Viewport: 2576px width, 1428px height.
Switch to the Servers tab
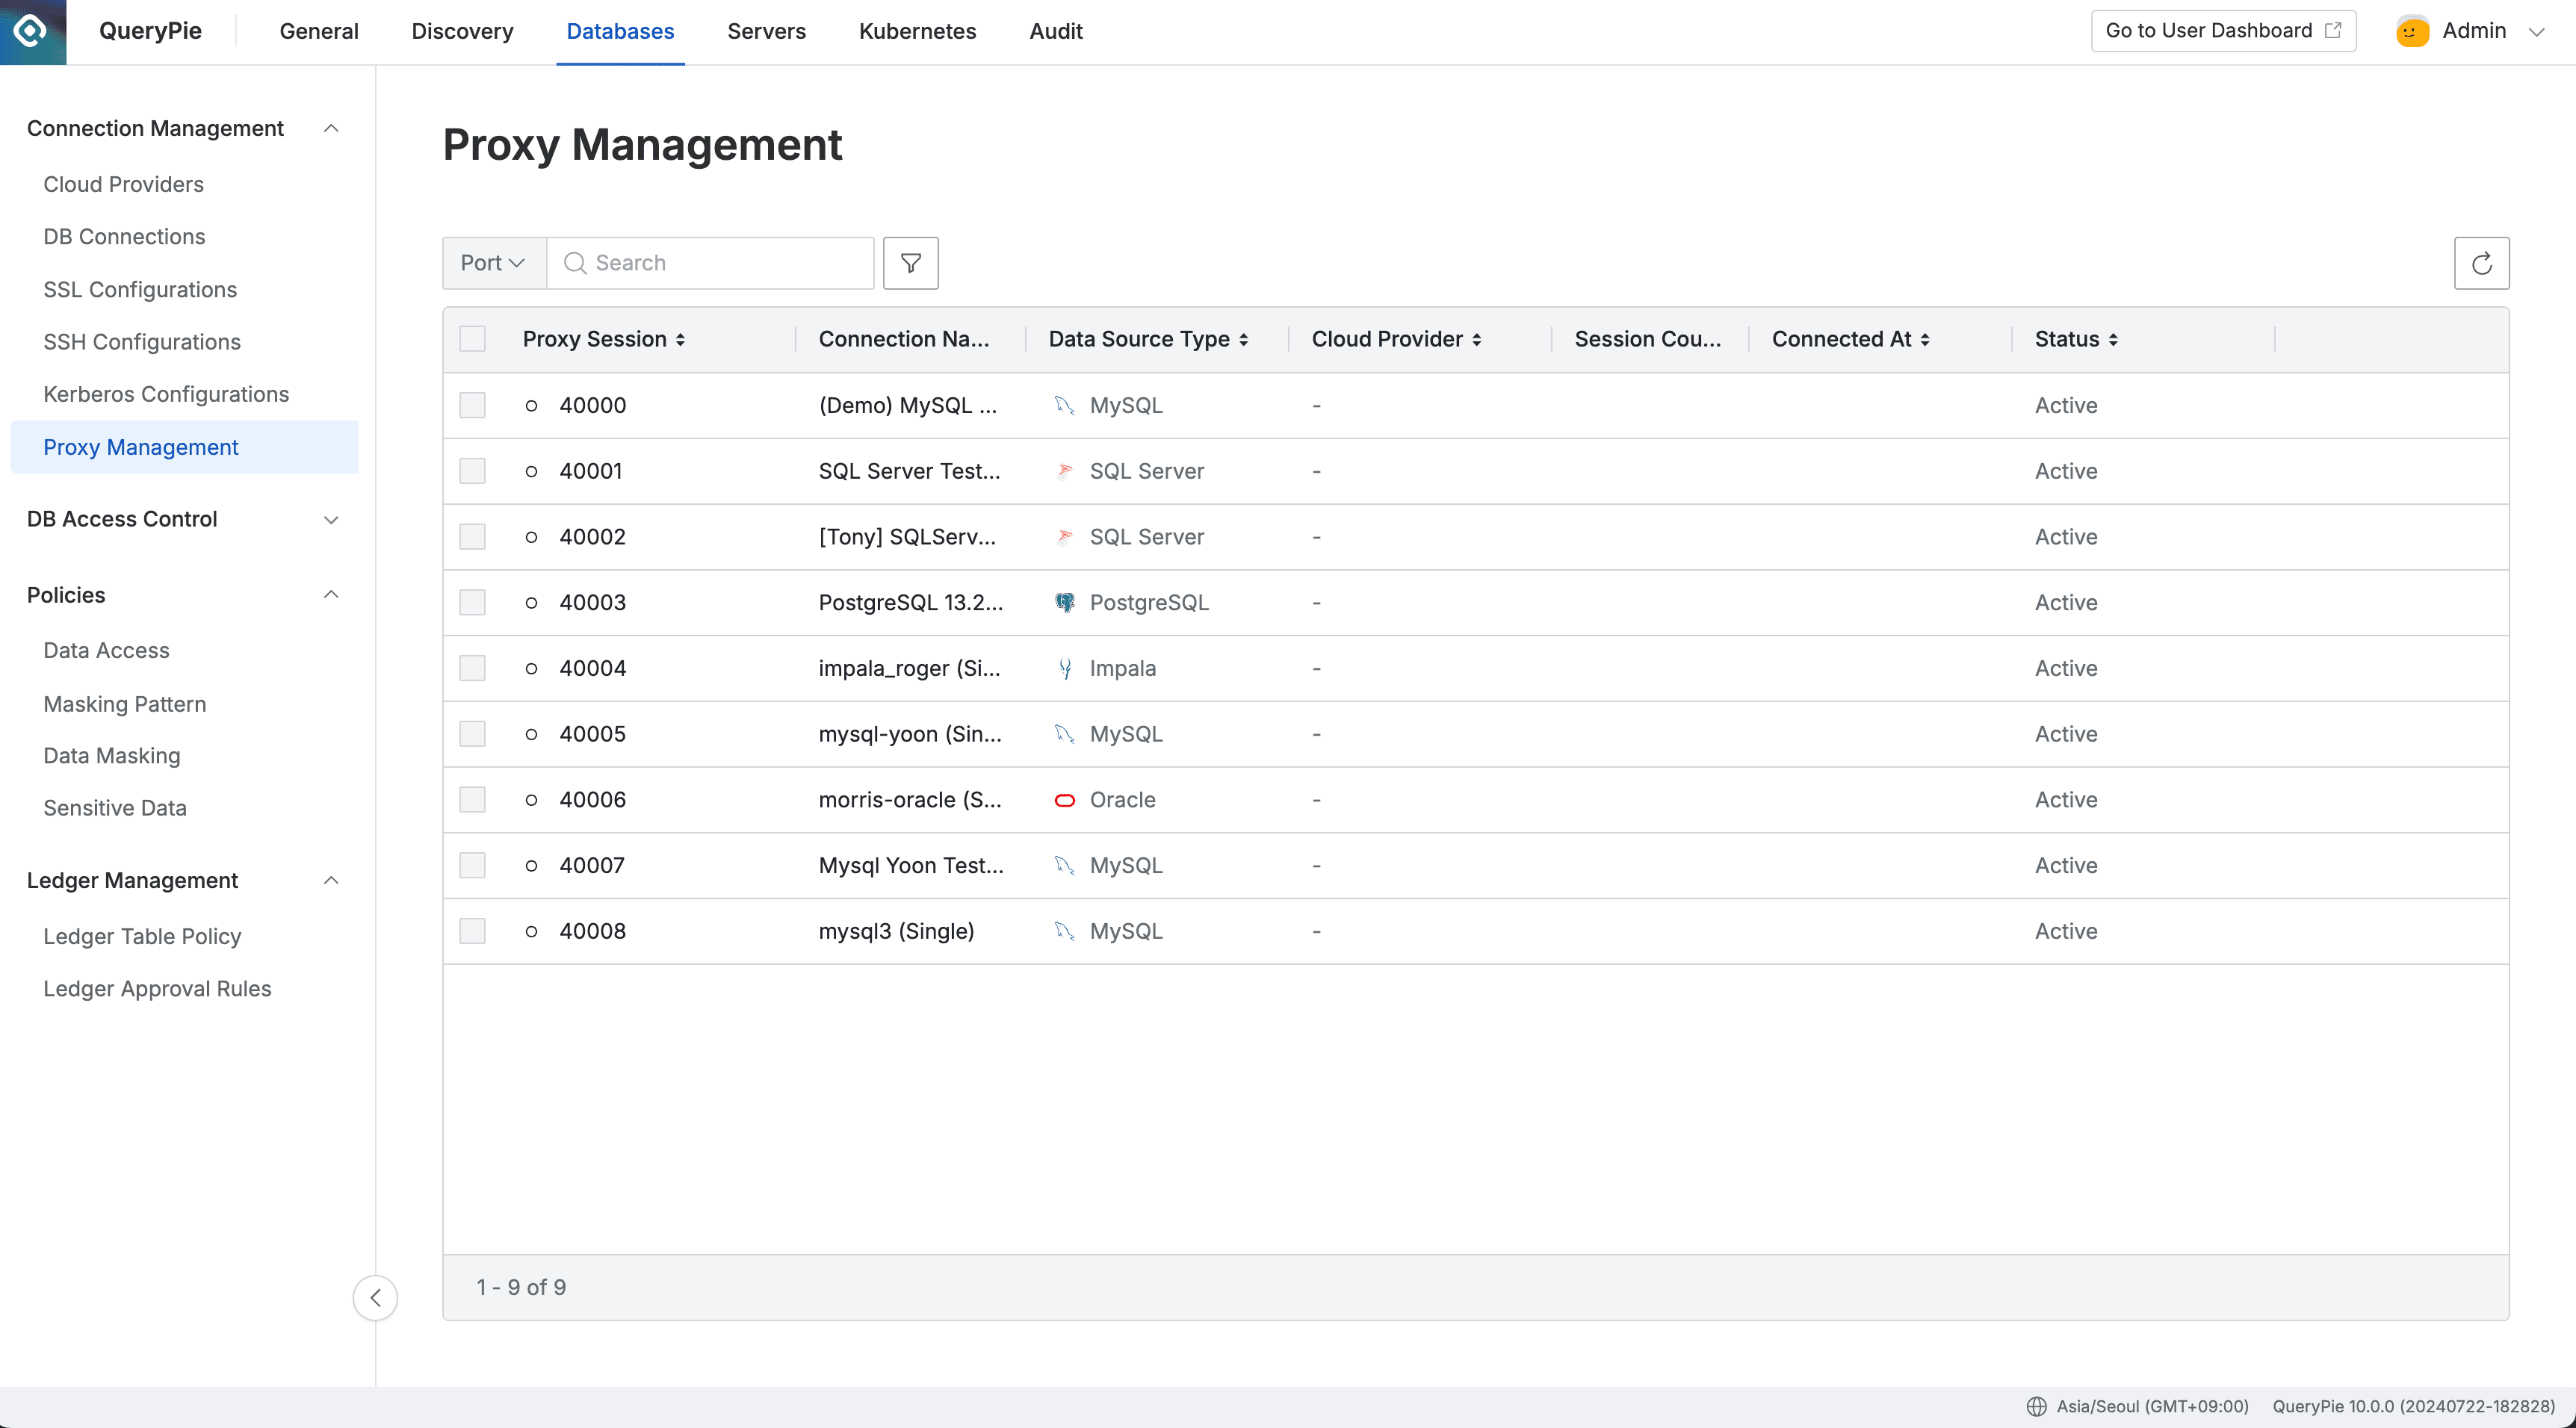coord(766,31)
